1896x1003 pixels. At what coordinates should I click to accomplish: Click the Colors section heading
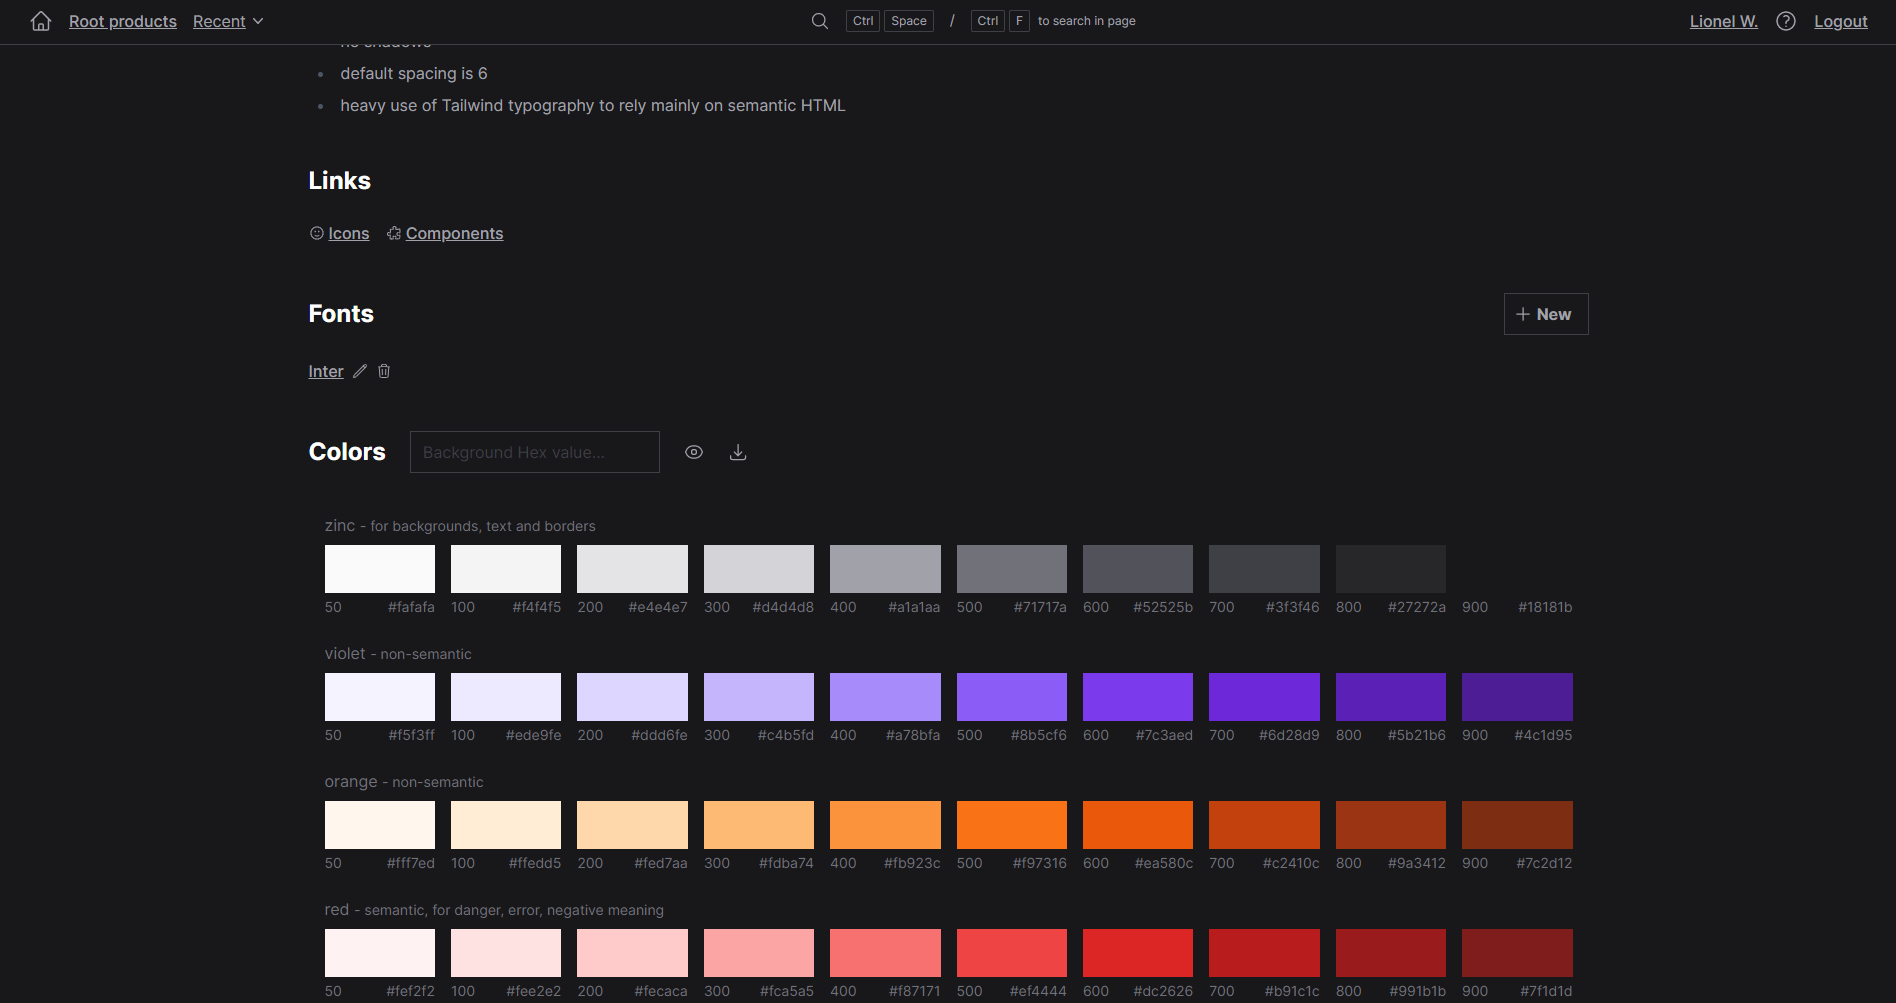coord(347,452)
